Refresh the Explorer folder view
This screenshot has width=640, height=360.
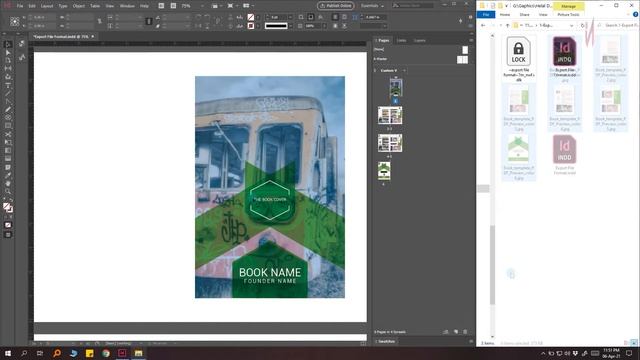(x=582, y=25)
